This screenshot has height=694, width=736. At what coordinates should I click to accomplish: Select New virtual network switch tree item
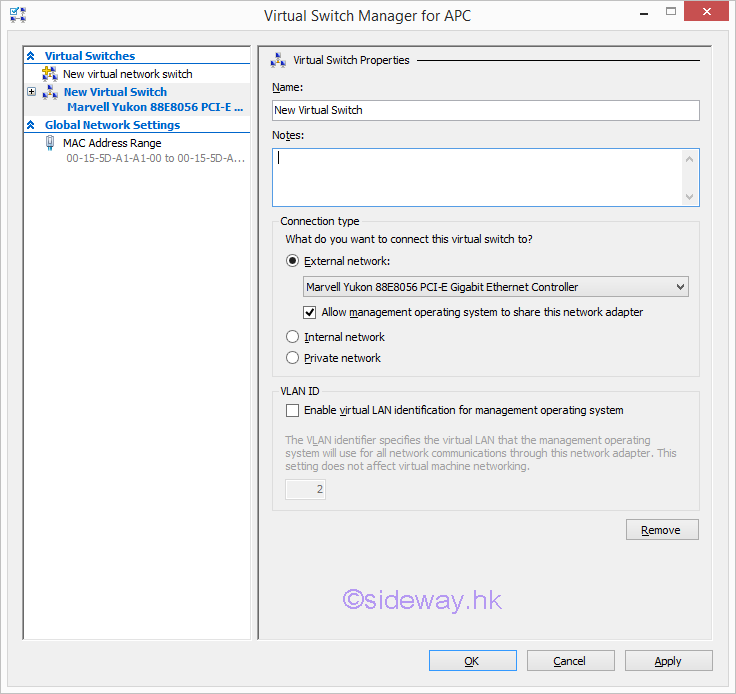[127, 74]
